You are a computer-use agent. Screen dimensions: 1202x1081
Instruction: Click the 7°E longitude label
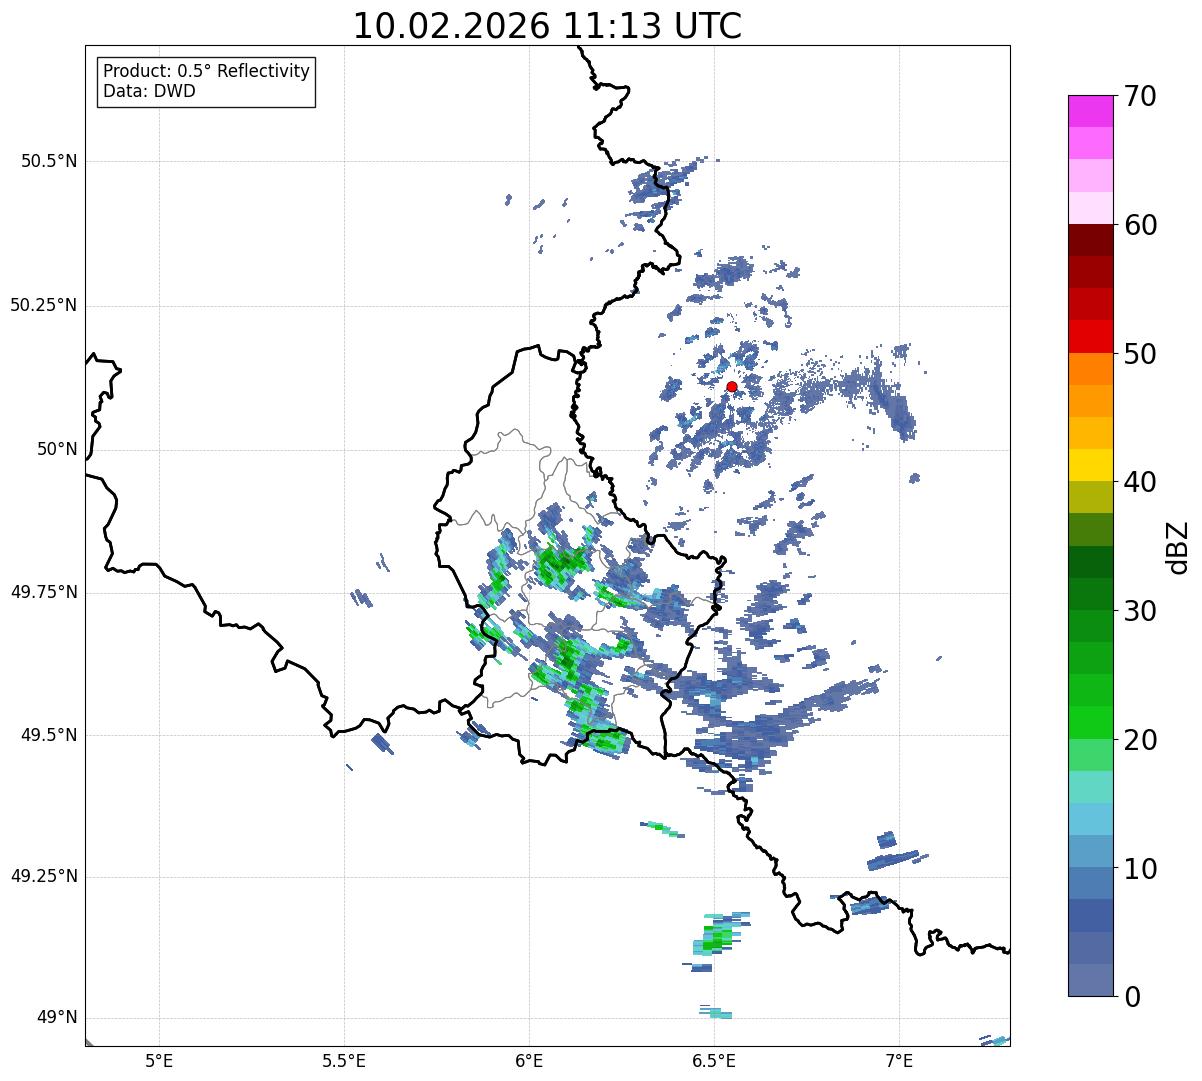click(899, 1060)
